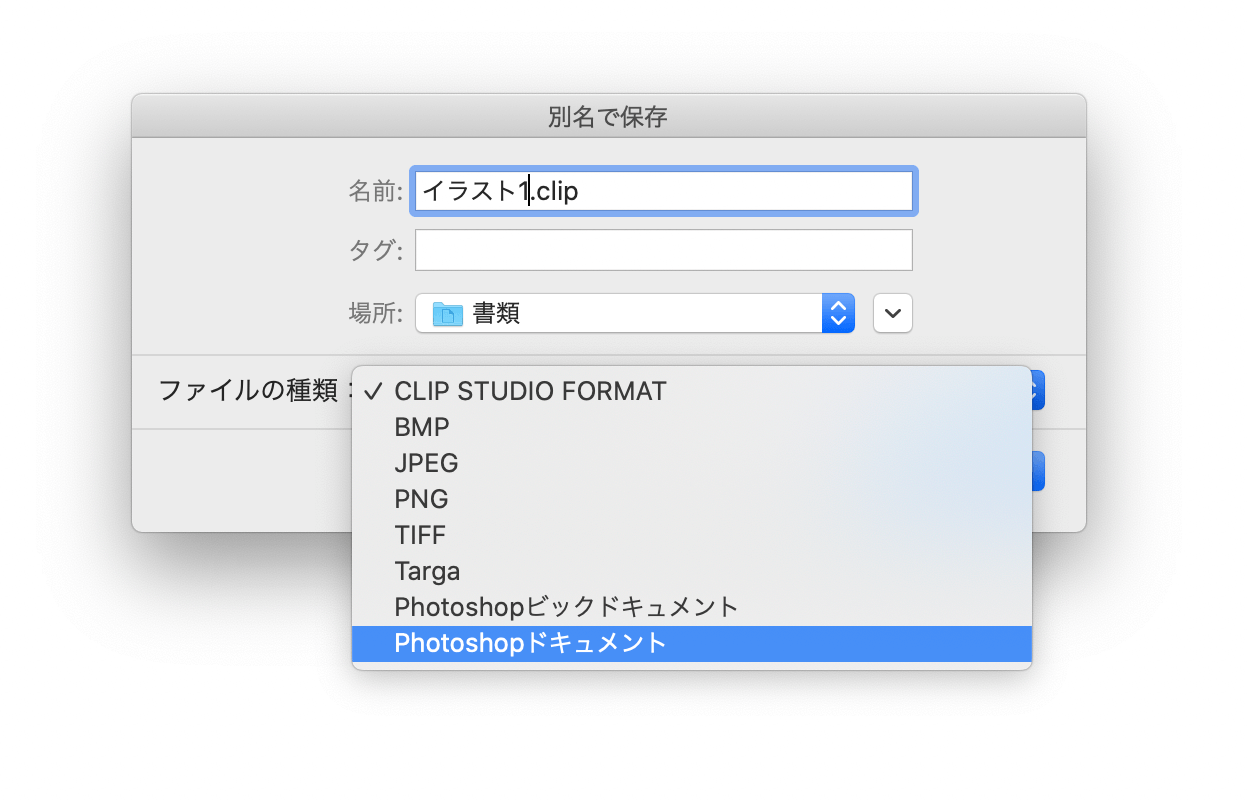Expand the dialog with the chevron button
This screenshot has height=800, width=1248.
point(891,312)
